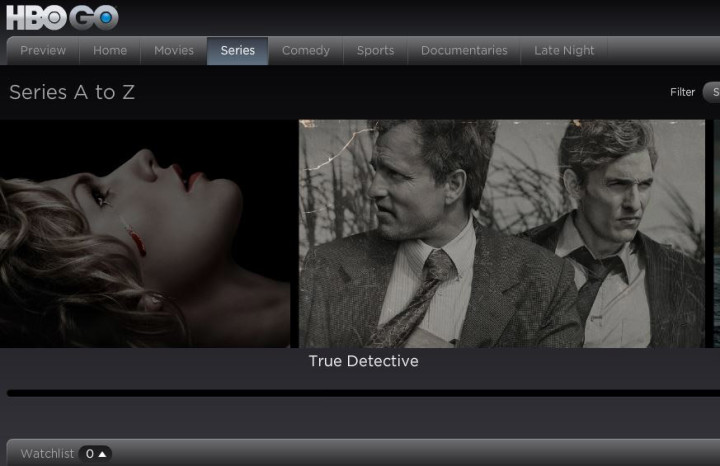720x466 pixels.
Task: Click the HBO GO logo
Action: click(x=62, y=17)
